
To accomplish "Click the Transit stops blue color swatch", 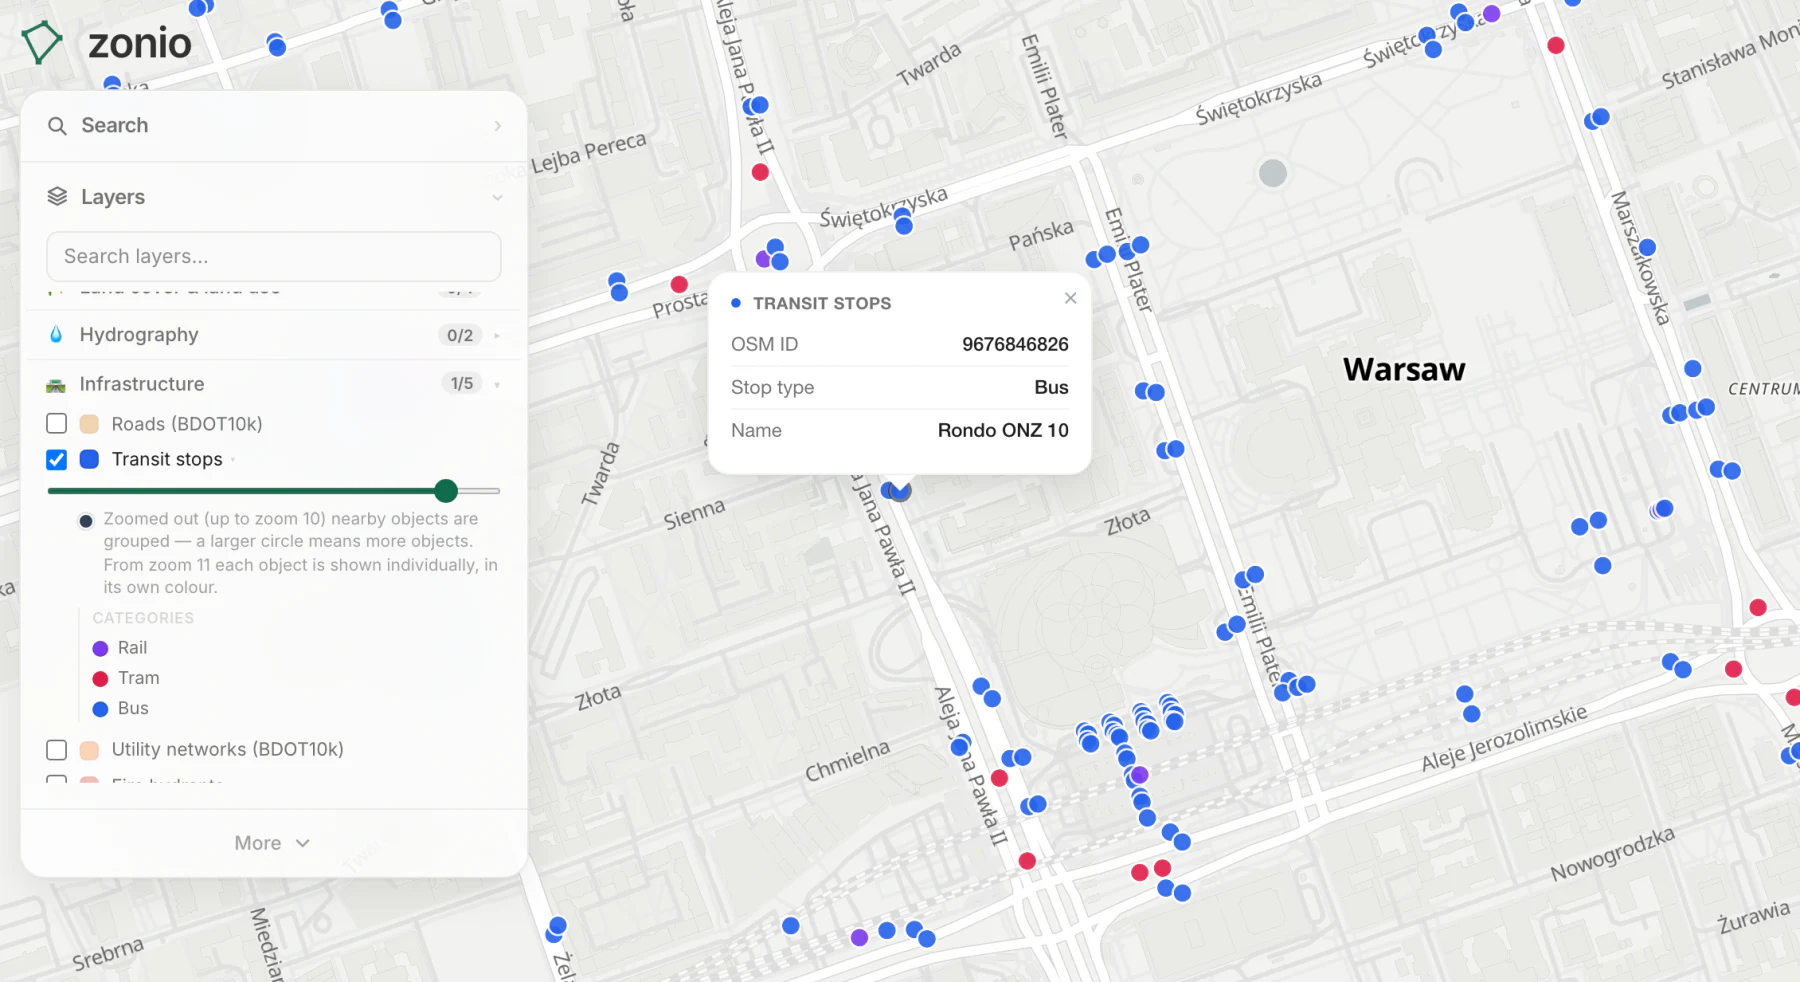I will (89, 459).
